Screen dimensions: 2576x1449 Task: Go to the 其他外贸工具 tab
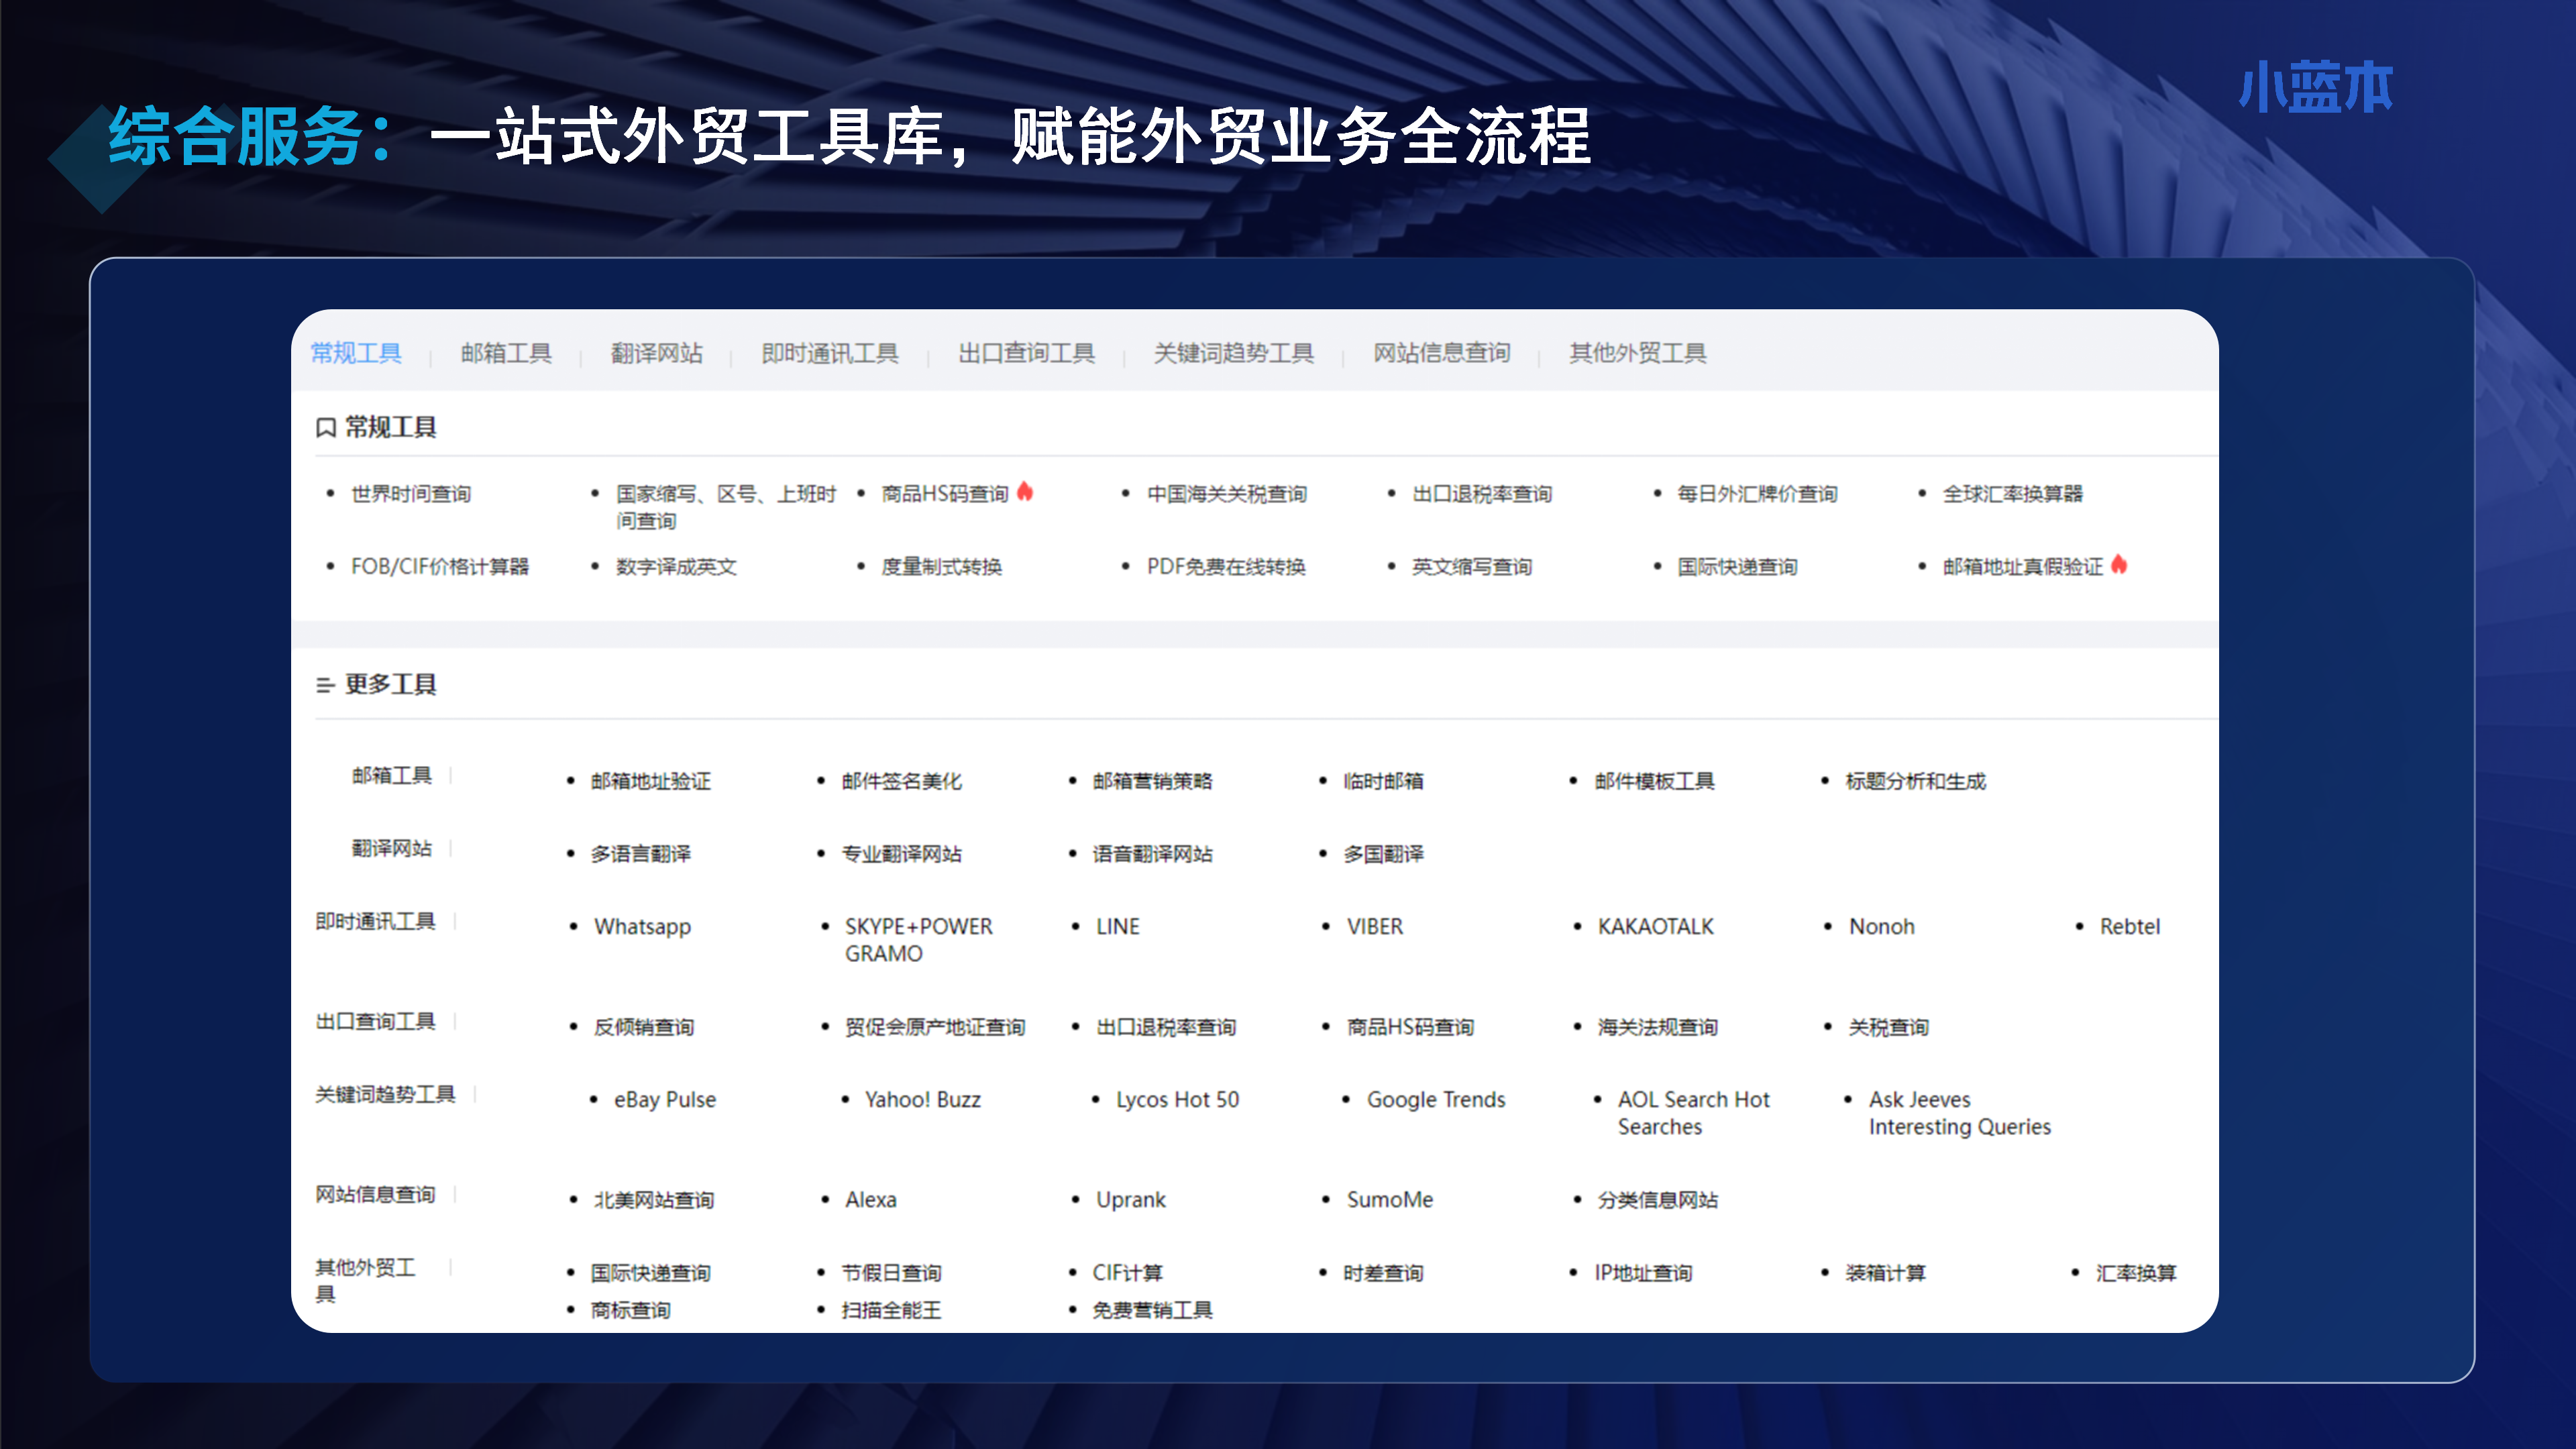coord(1638,353)
